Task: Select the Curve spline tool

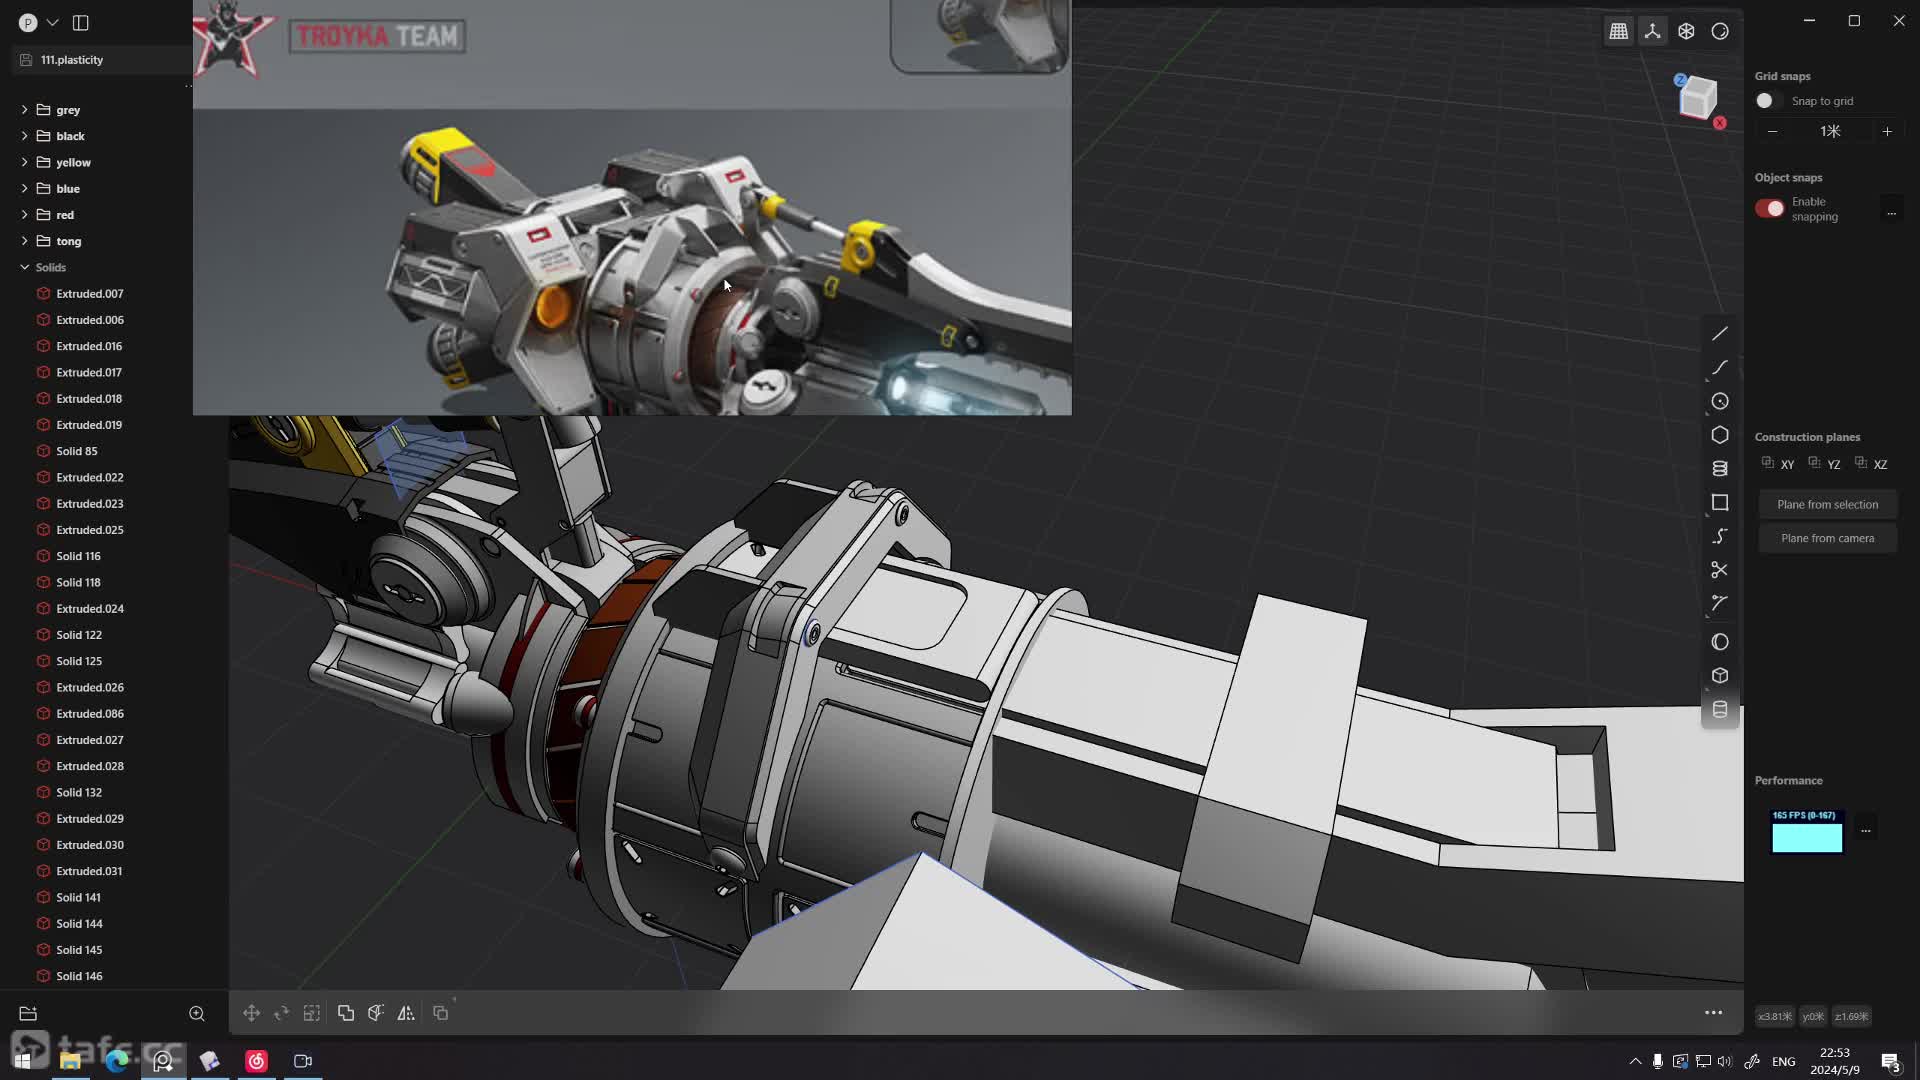Action: click(x=1719, y=367)
